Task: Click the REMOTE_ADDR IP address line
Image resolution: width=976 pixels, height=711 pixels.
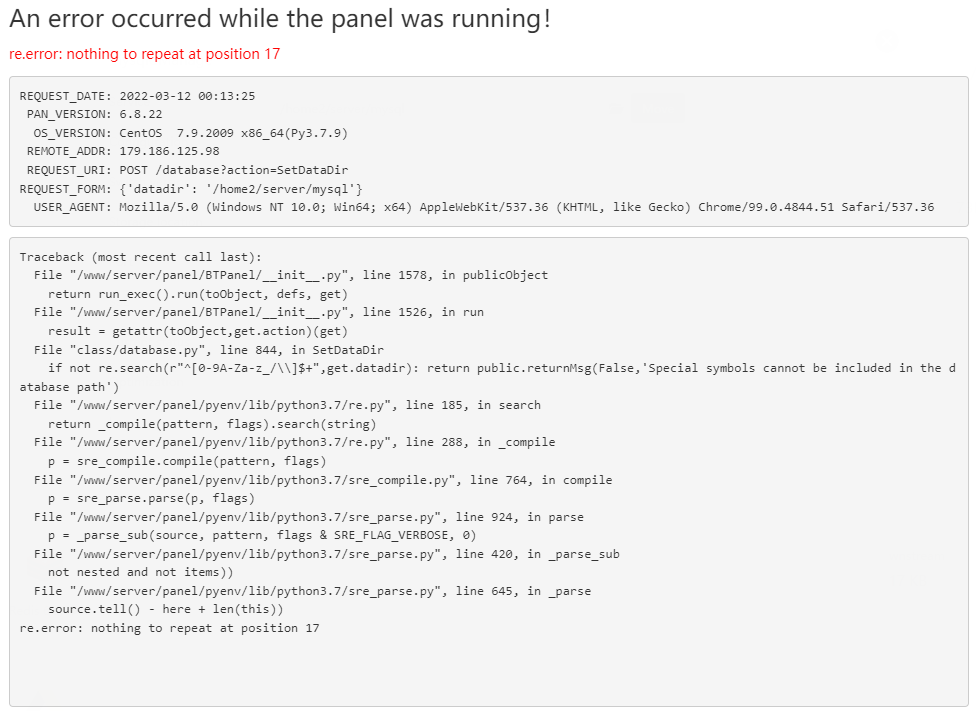Action: [122, 151]
